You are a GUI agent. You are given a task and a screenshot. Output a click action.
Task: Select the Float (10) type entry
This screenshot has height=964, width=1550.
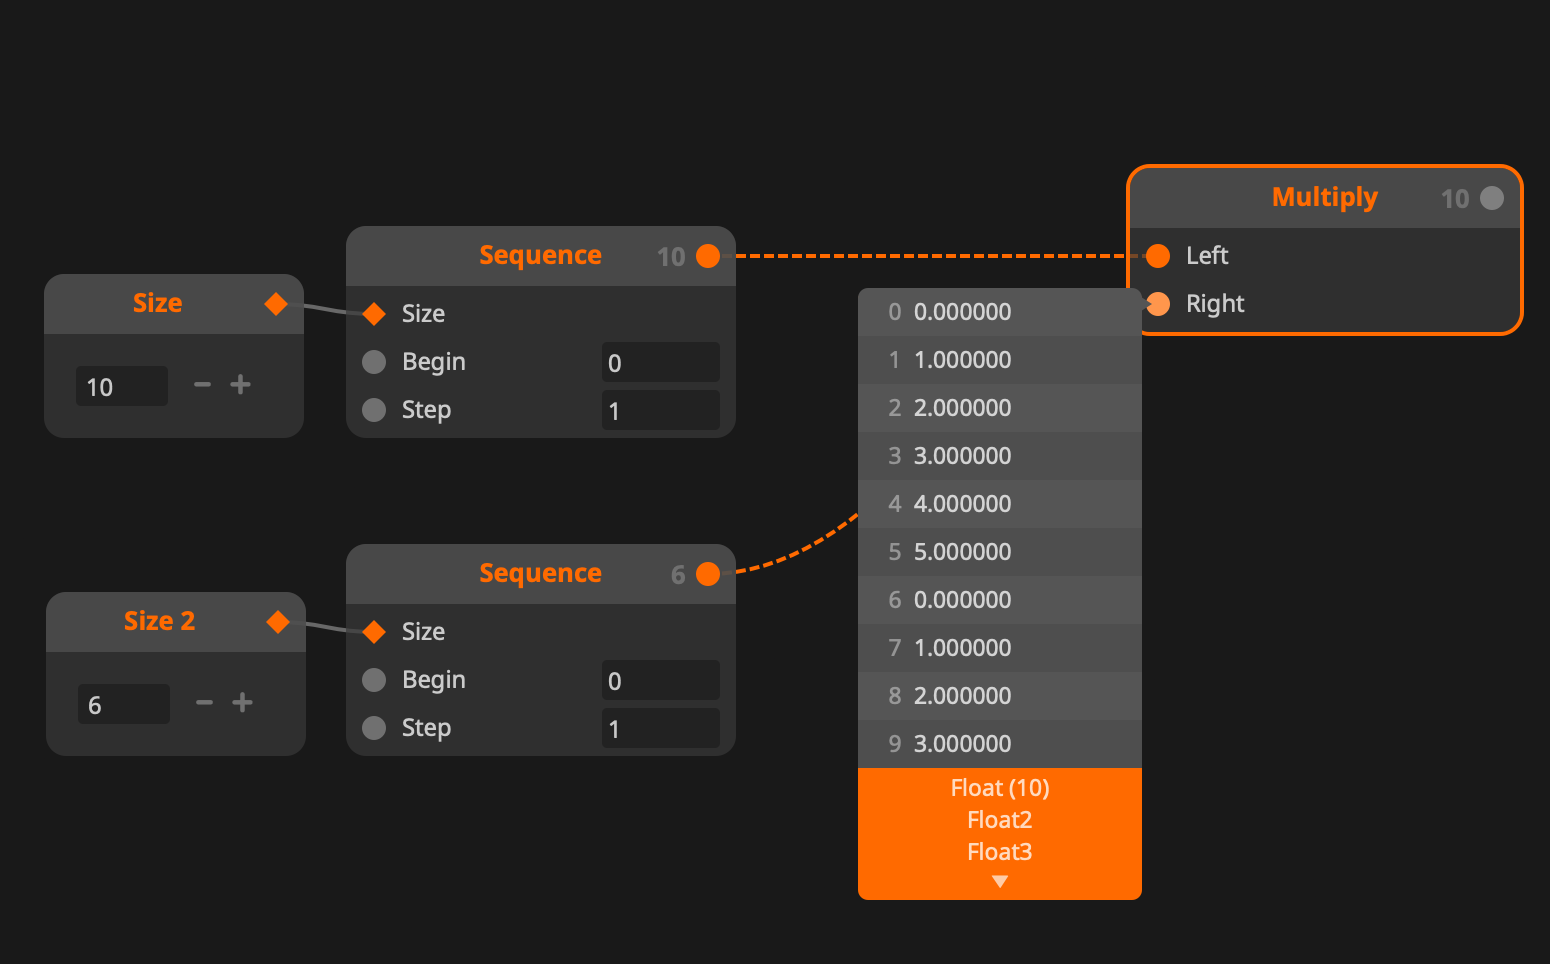click(x=999, y=788)
